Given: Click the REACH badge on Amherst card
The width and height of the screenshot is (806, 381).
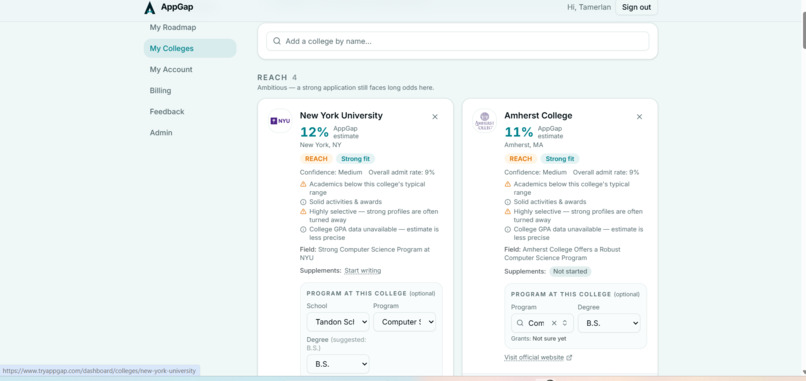Looking at the screenshot, I should click(521, 159).
